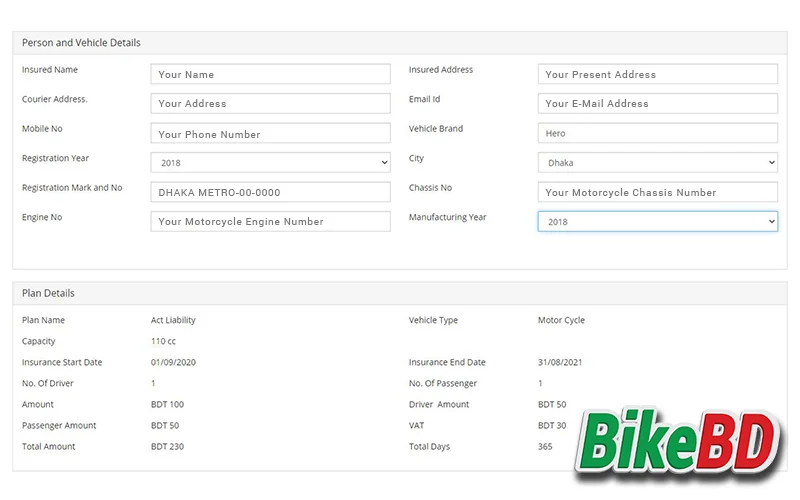
Task: Select the Courier Address input field
Action: (x=270, y=103)
